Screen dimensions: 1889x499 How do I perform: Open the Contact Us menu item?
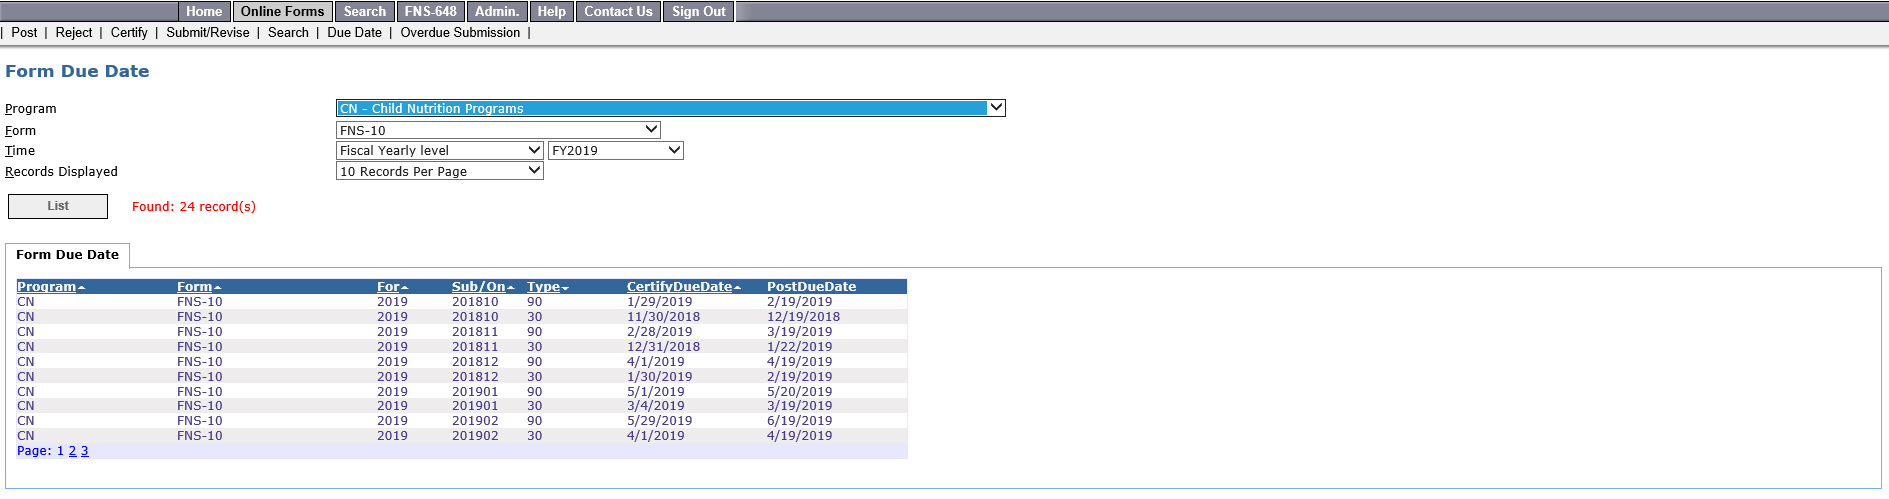click(x=618, y=11)
